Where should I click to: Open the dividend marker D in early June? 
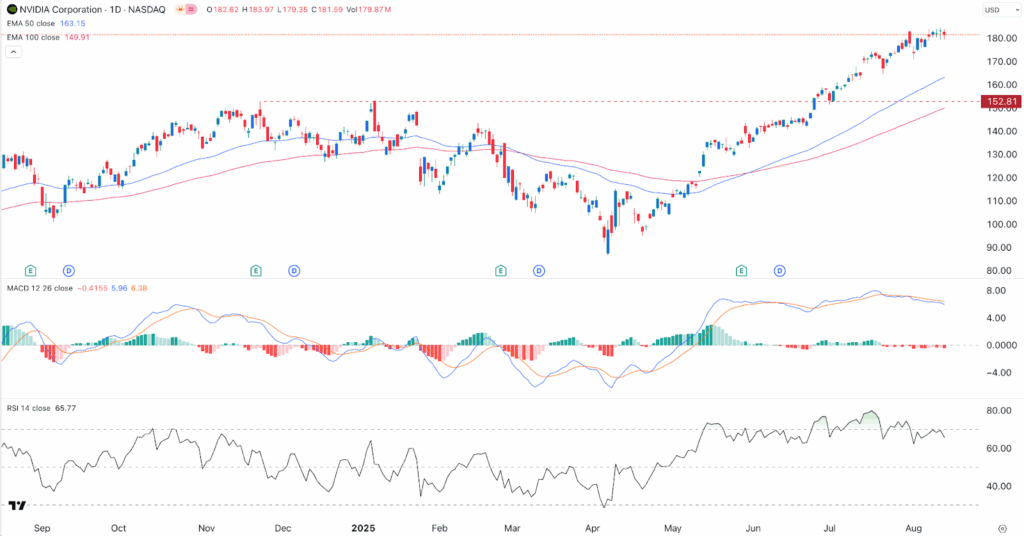tap(780, 270)
